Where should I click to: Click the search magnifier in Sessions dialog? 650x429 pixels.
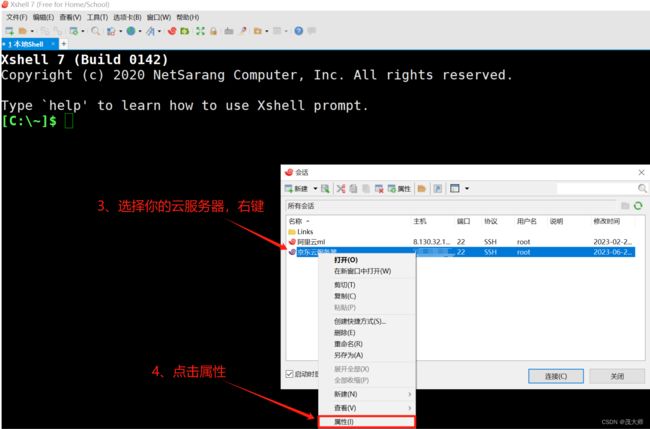click(642, 189)
